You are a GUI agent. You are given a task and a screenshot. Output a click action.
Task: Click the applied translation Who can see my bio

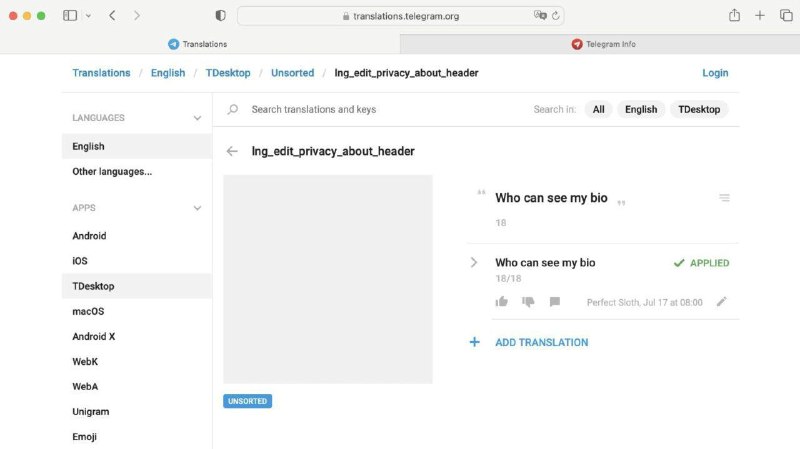[545, 262]
